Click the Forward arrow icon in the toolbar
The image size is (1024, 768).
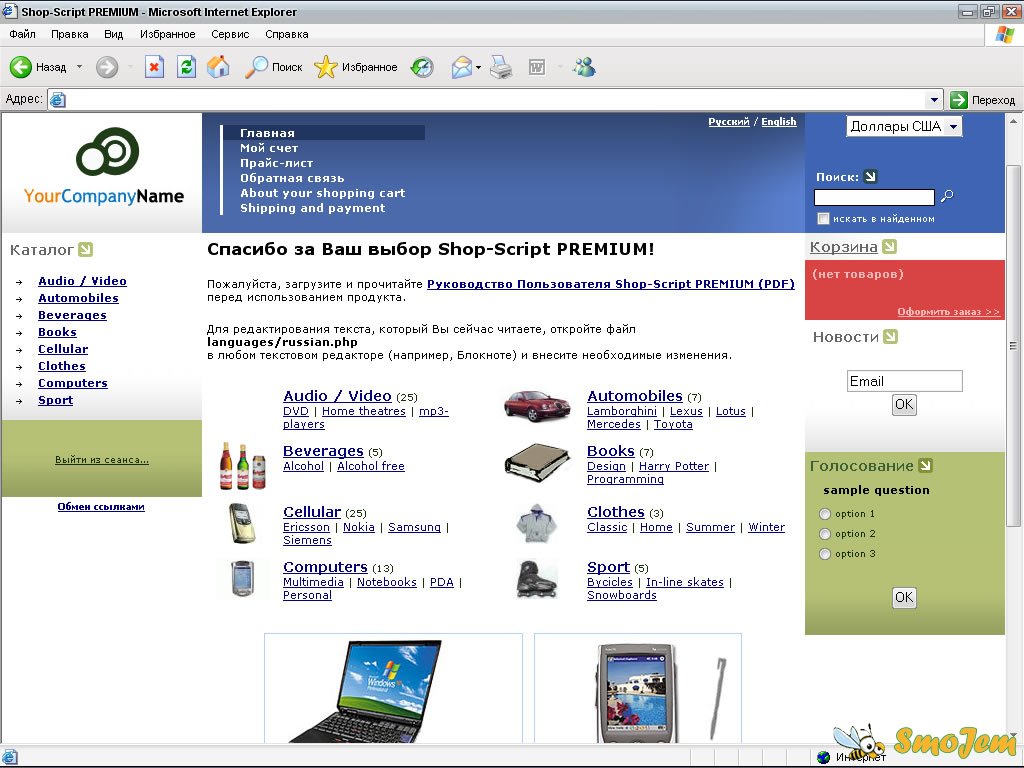pyautogui.click(x=107, y=67)
